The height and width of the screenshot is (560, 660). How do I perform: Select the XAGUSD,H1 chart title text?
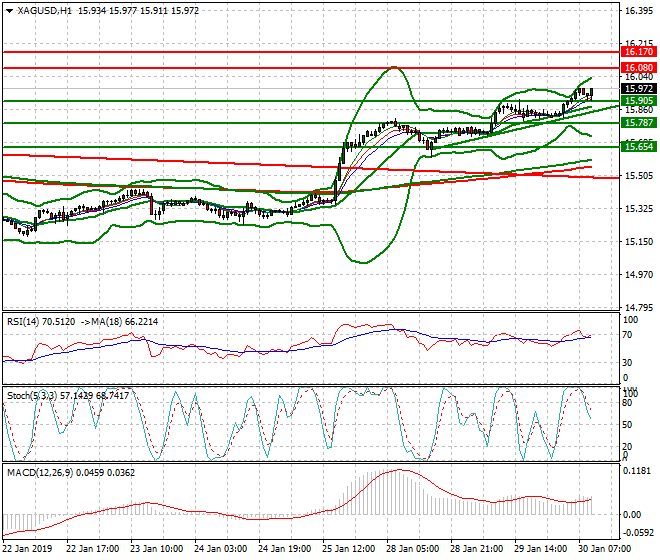(45, 11)
